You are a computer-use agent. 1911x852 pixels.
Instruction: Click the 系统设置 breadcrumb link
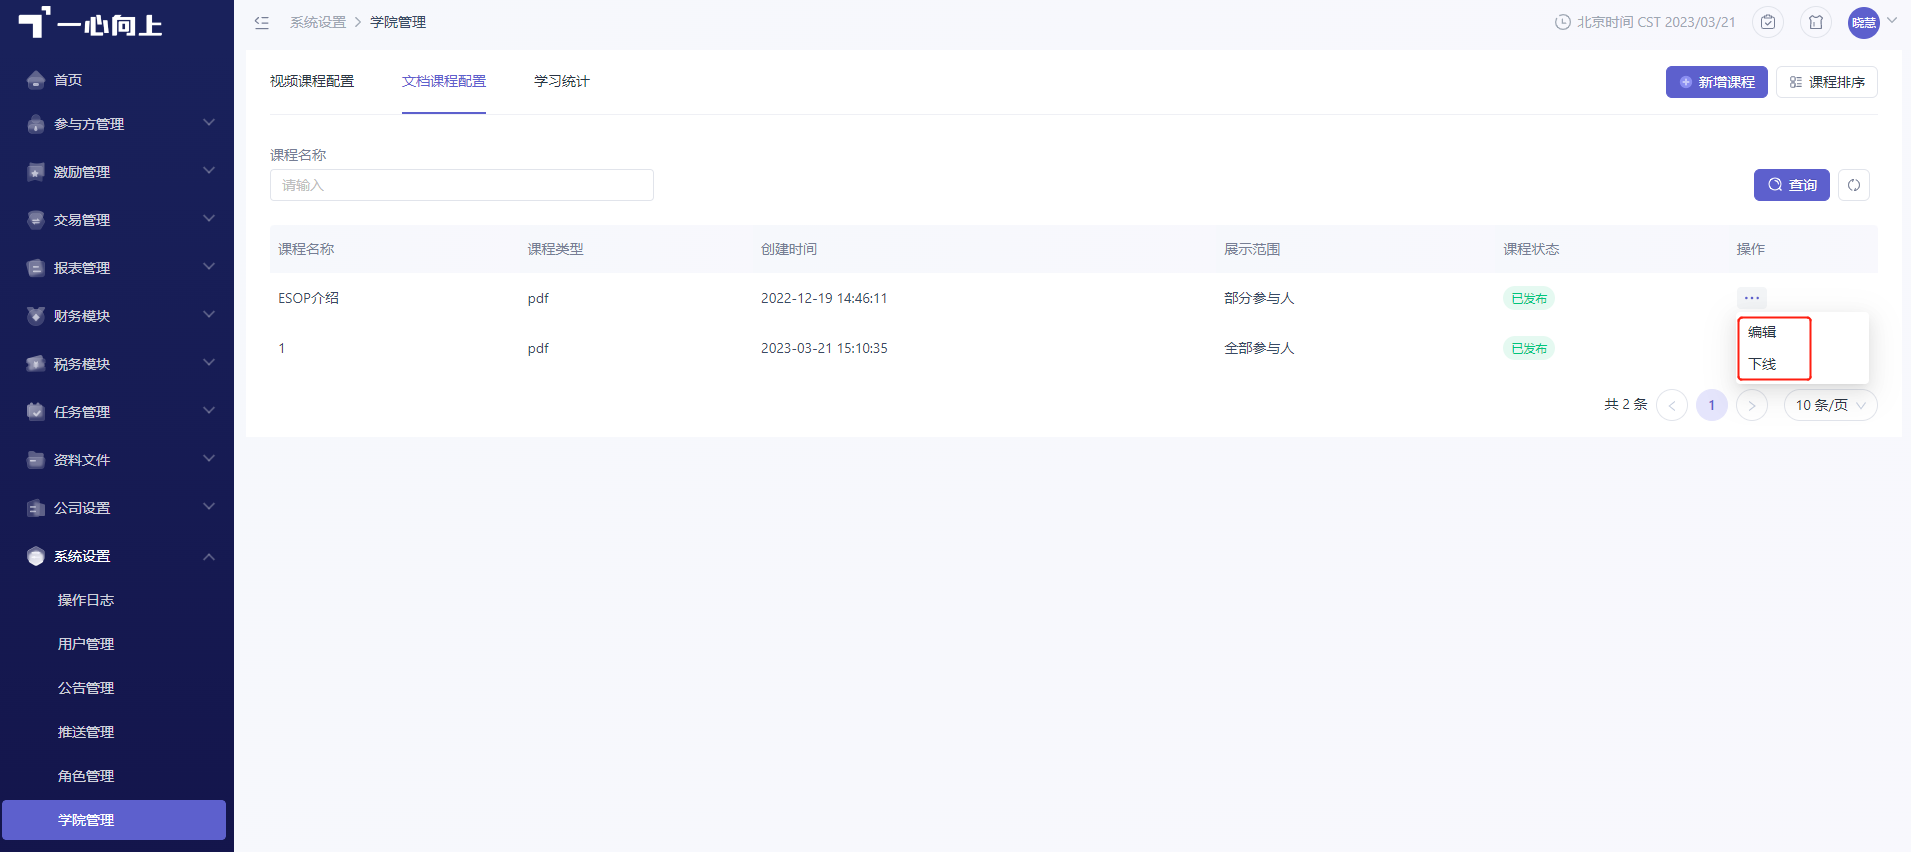318,22
